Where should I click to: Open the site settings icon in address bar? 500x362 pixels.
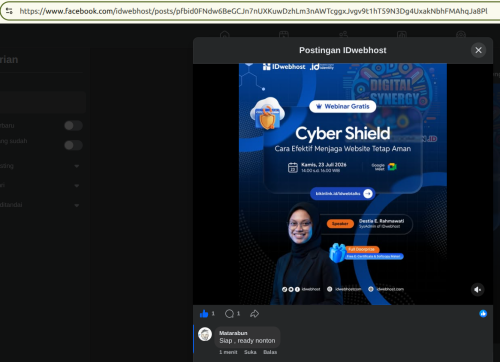pos(9,11)
